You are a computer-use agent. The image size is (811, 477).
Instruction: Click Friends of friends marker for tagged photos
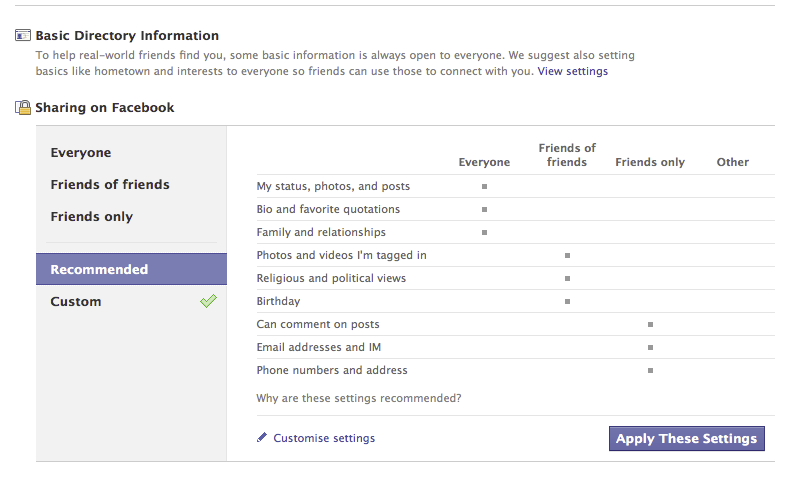pos(567,256)
